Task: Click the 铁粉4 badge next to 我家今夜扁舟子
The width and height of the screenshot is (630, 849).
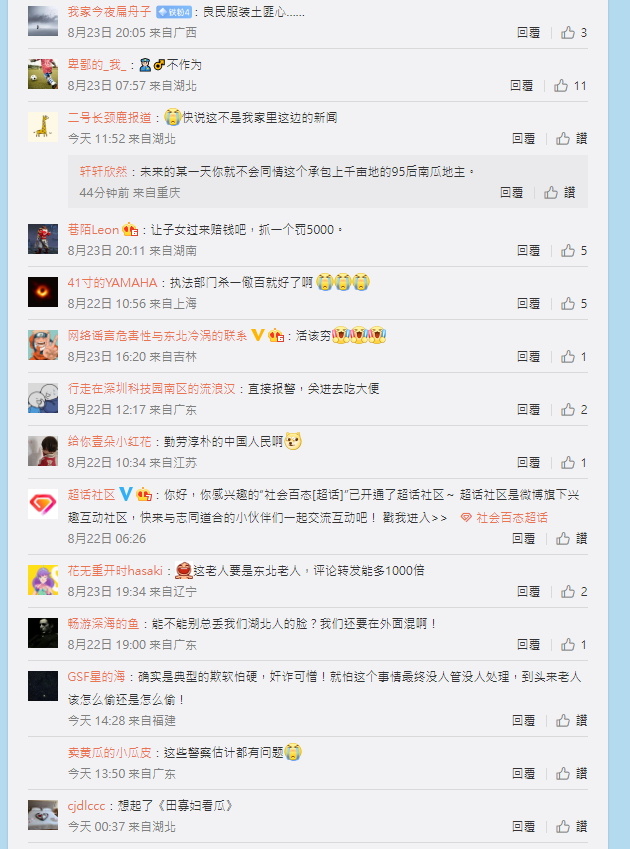Action: 174,12
